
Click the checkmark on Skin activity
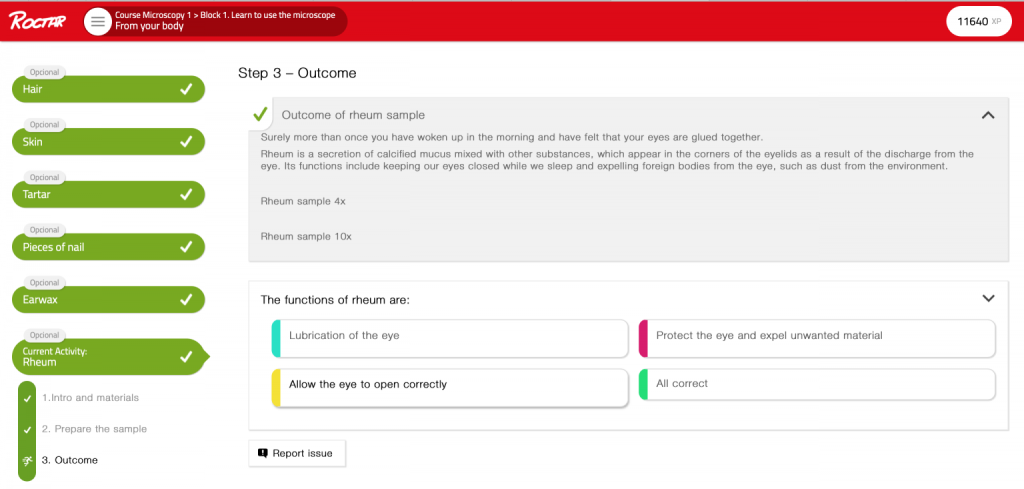(186, 142)
